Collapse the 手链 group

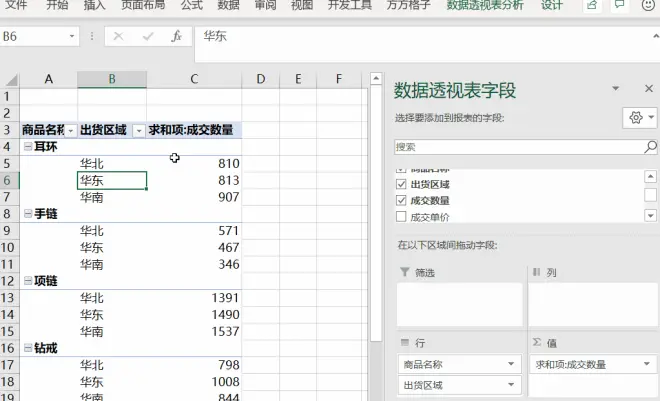point(28,214)
